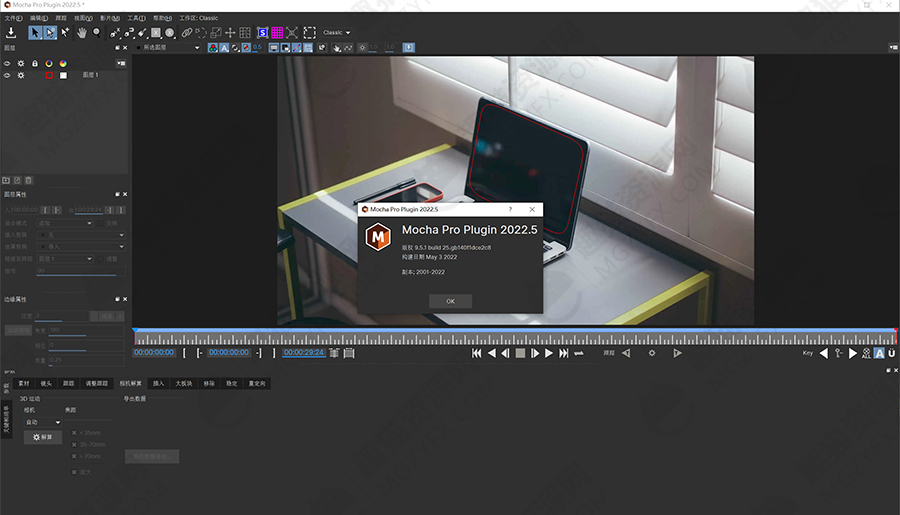This screenshot has height=515, width=900.
Task: Toggle the < 35mm checkbox
Action: coord(74,433)
